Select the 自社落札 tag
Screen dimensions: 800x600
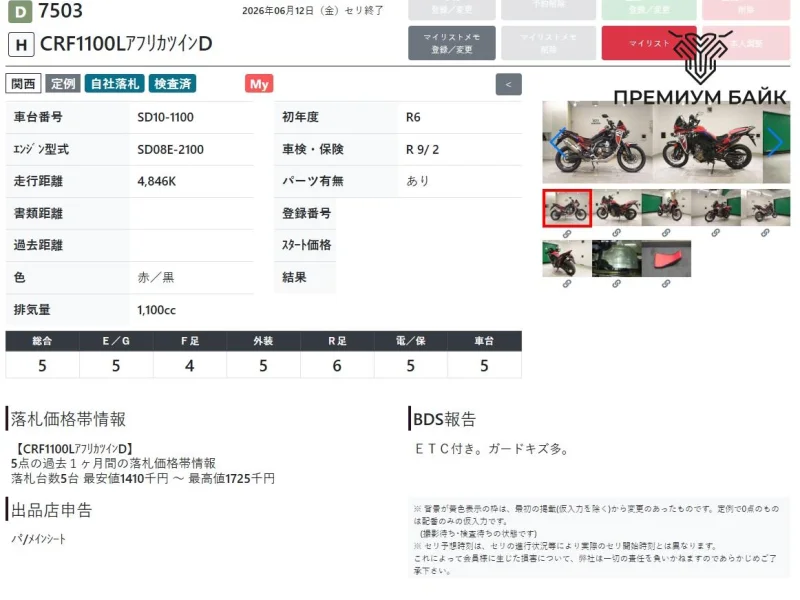[x=115, y=84]
